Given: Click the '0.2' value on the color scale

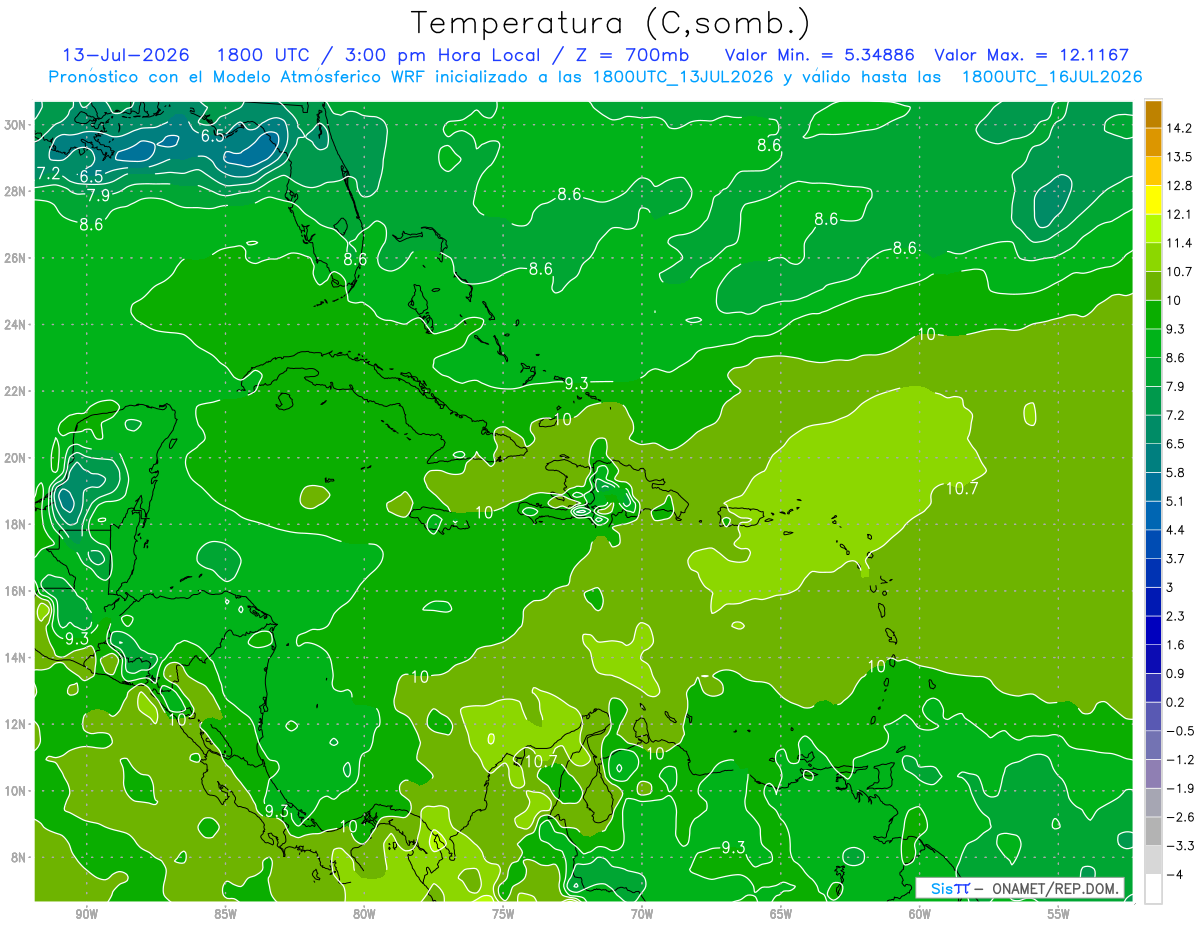Looking at the screenshot, I should 1176,702.
